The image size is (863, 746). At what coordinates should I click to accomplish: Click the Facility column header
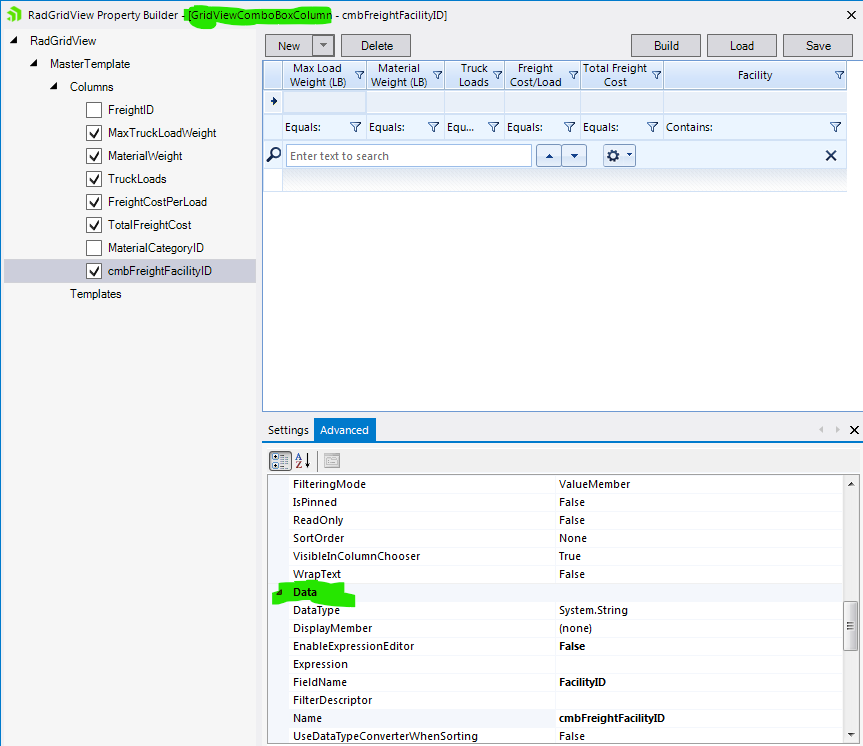(755, 75)
